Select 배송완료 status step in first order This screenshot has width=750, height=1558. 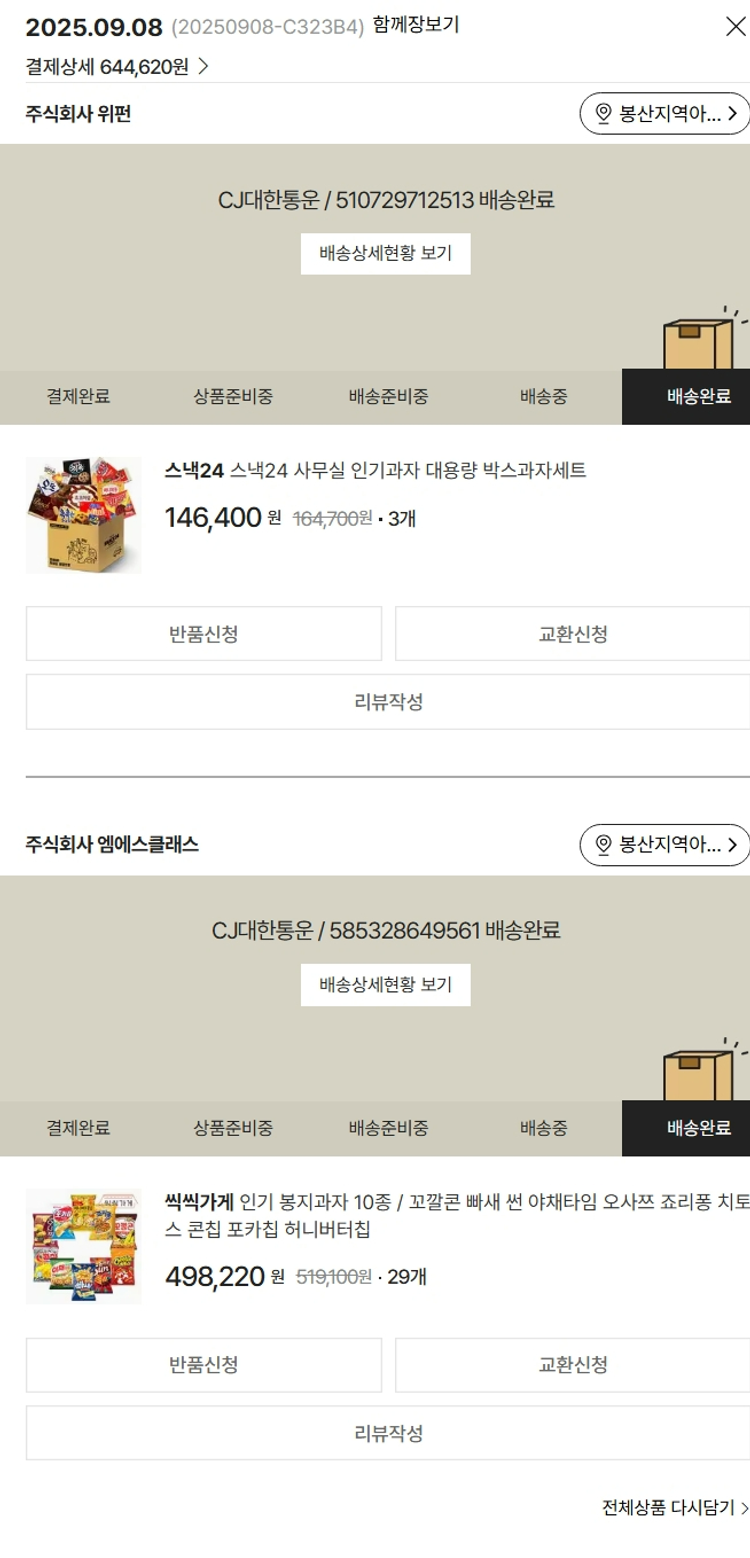[686, 397]
